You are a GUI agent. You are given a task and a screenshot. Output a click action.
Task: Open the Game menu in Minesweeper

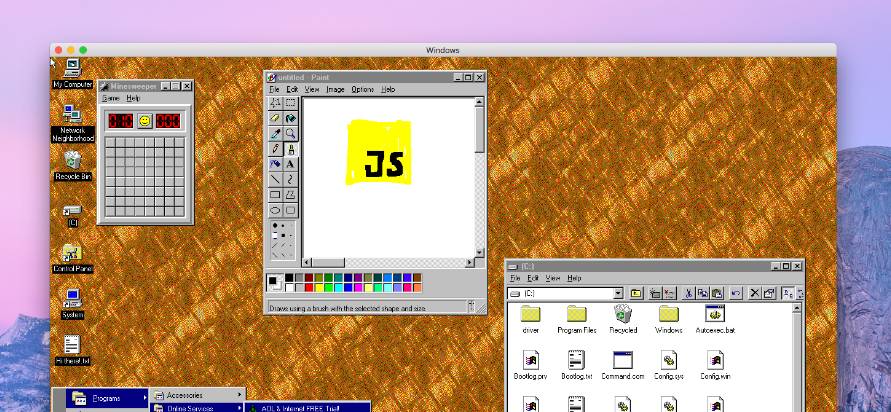[110, 98]
